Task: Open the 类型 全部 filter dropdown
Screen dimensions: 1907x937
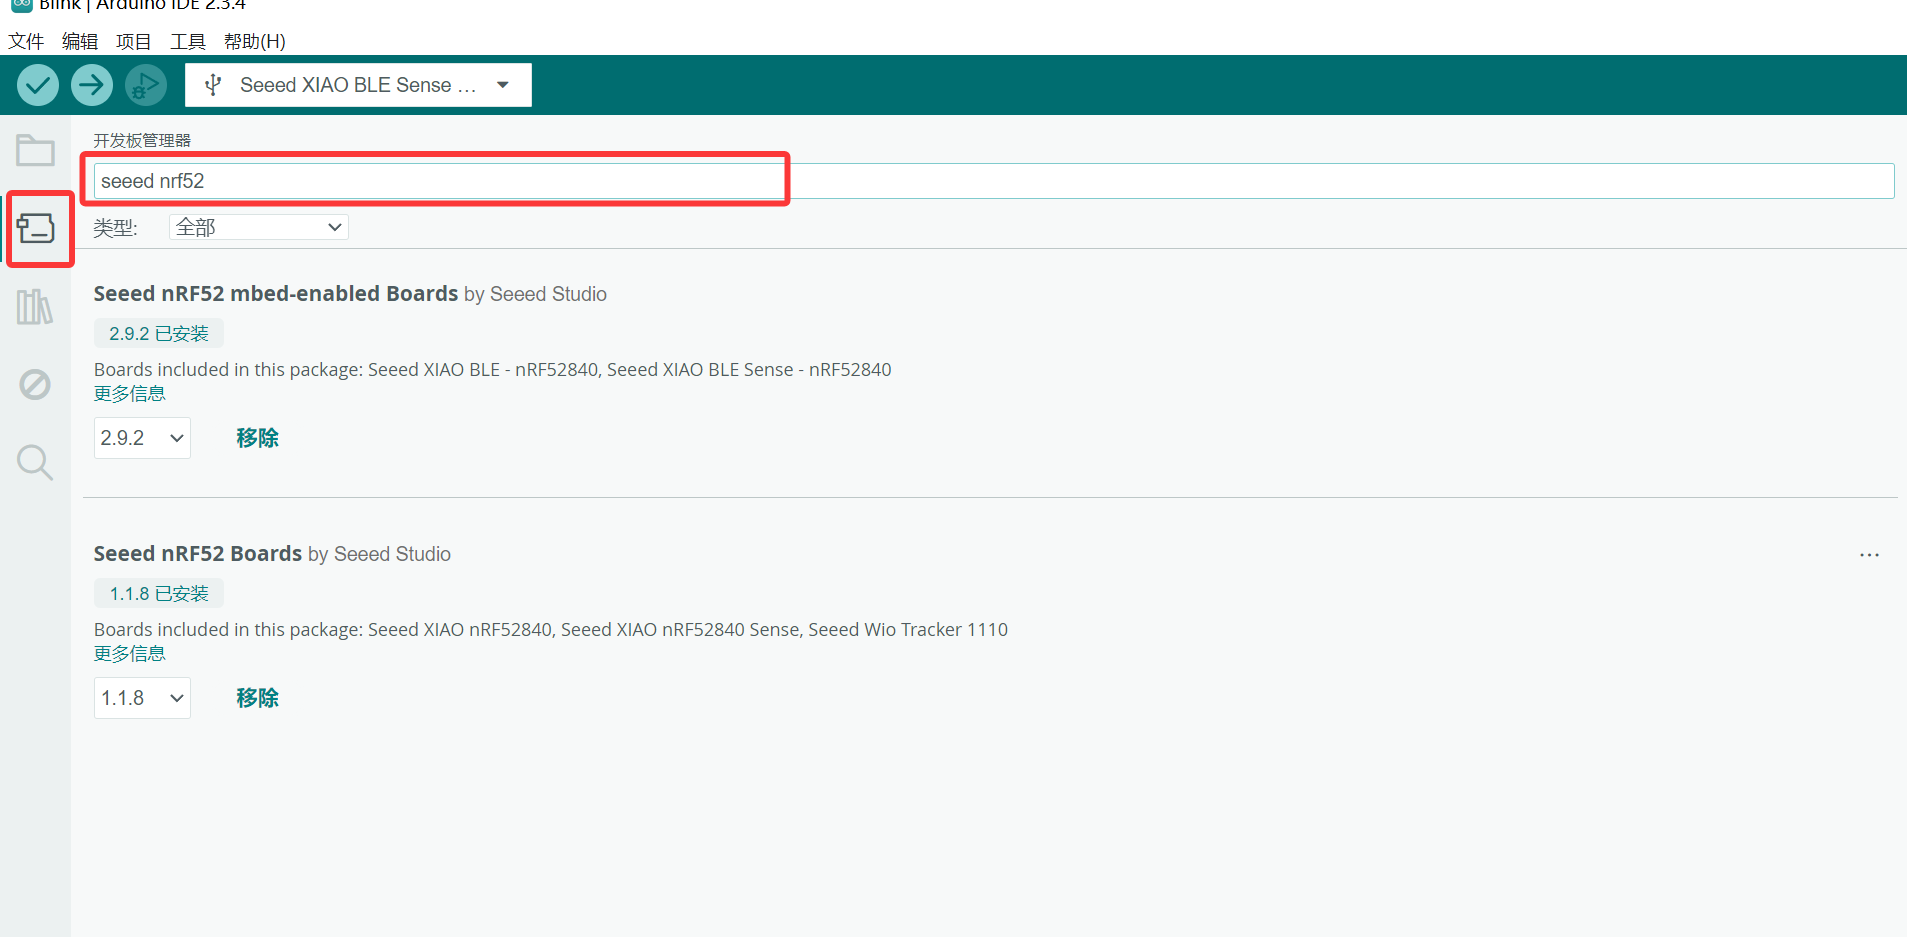Action: click(258, 227)
